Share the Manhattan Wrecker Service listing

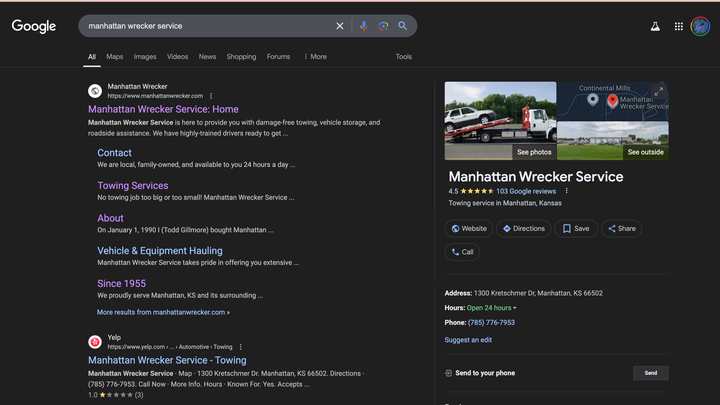tap(622, 229)
